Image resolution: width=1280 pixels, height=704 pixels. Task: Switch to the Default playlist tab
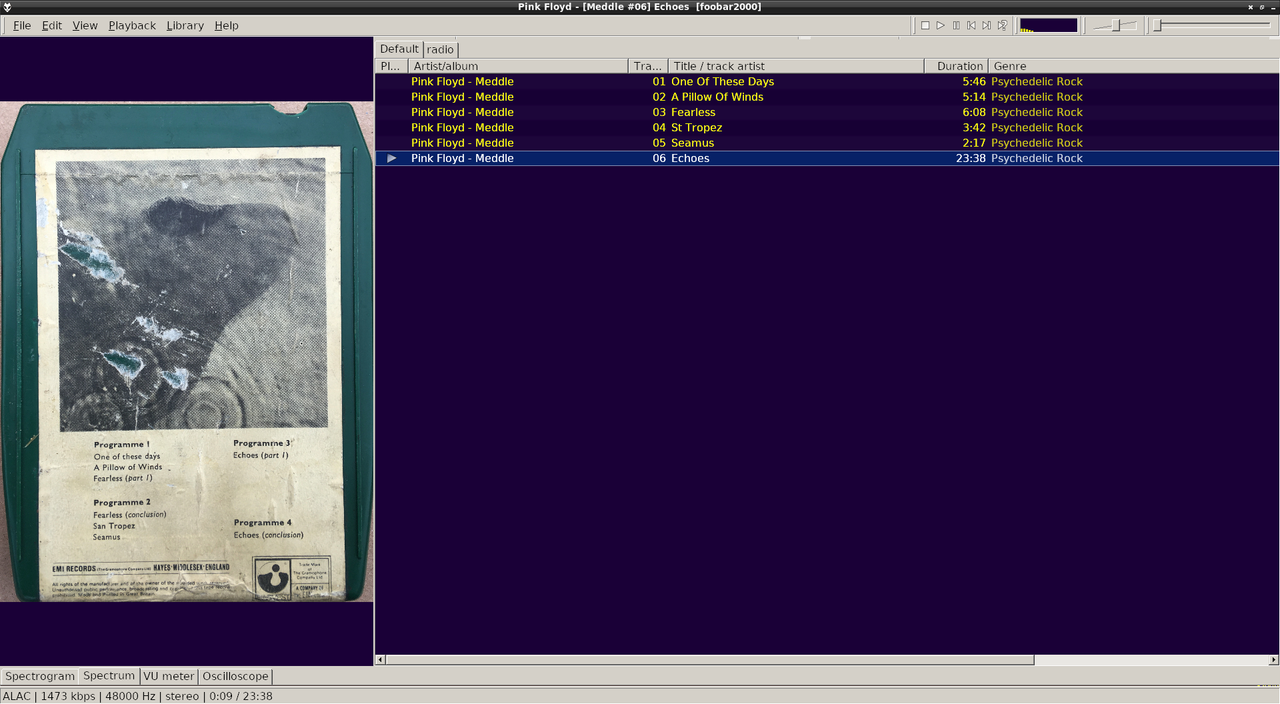pos(399,49)
